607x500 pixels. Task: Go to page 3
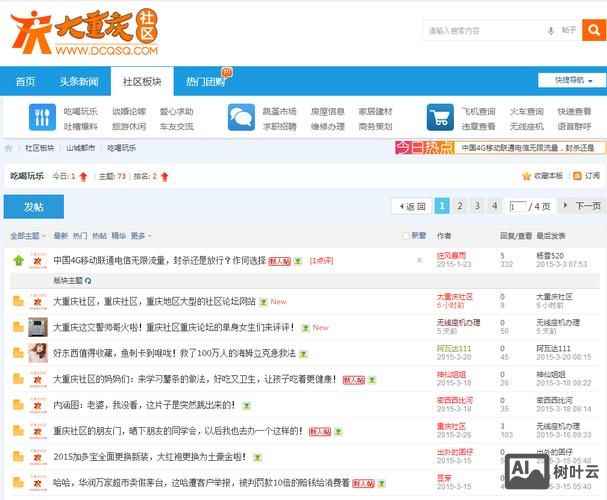tap(477, 206)
